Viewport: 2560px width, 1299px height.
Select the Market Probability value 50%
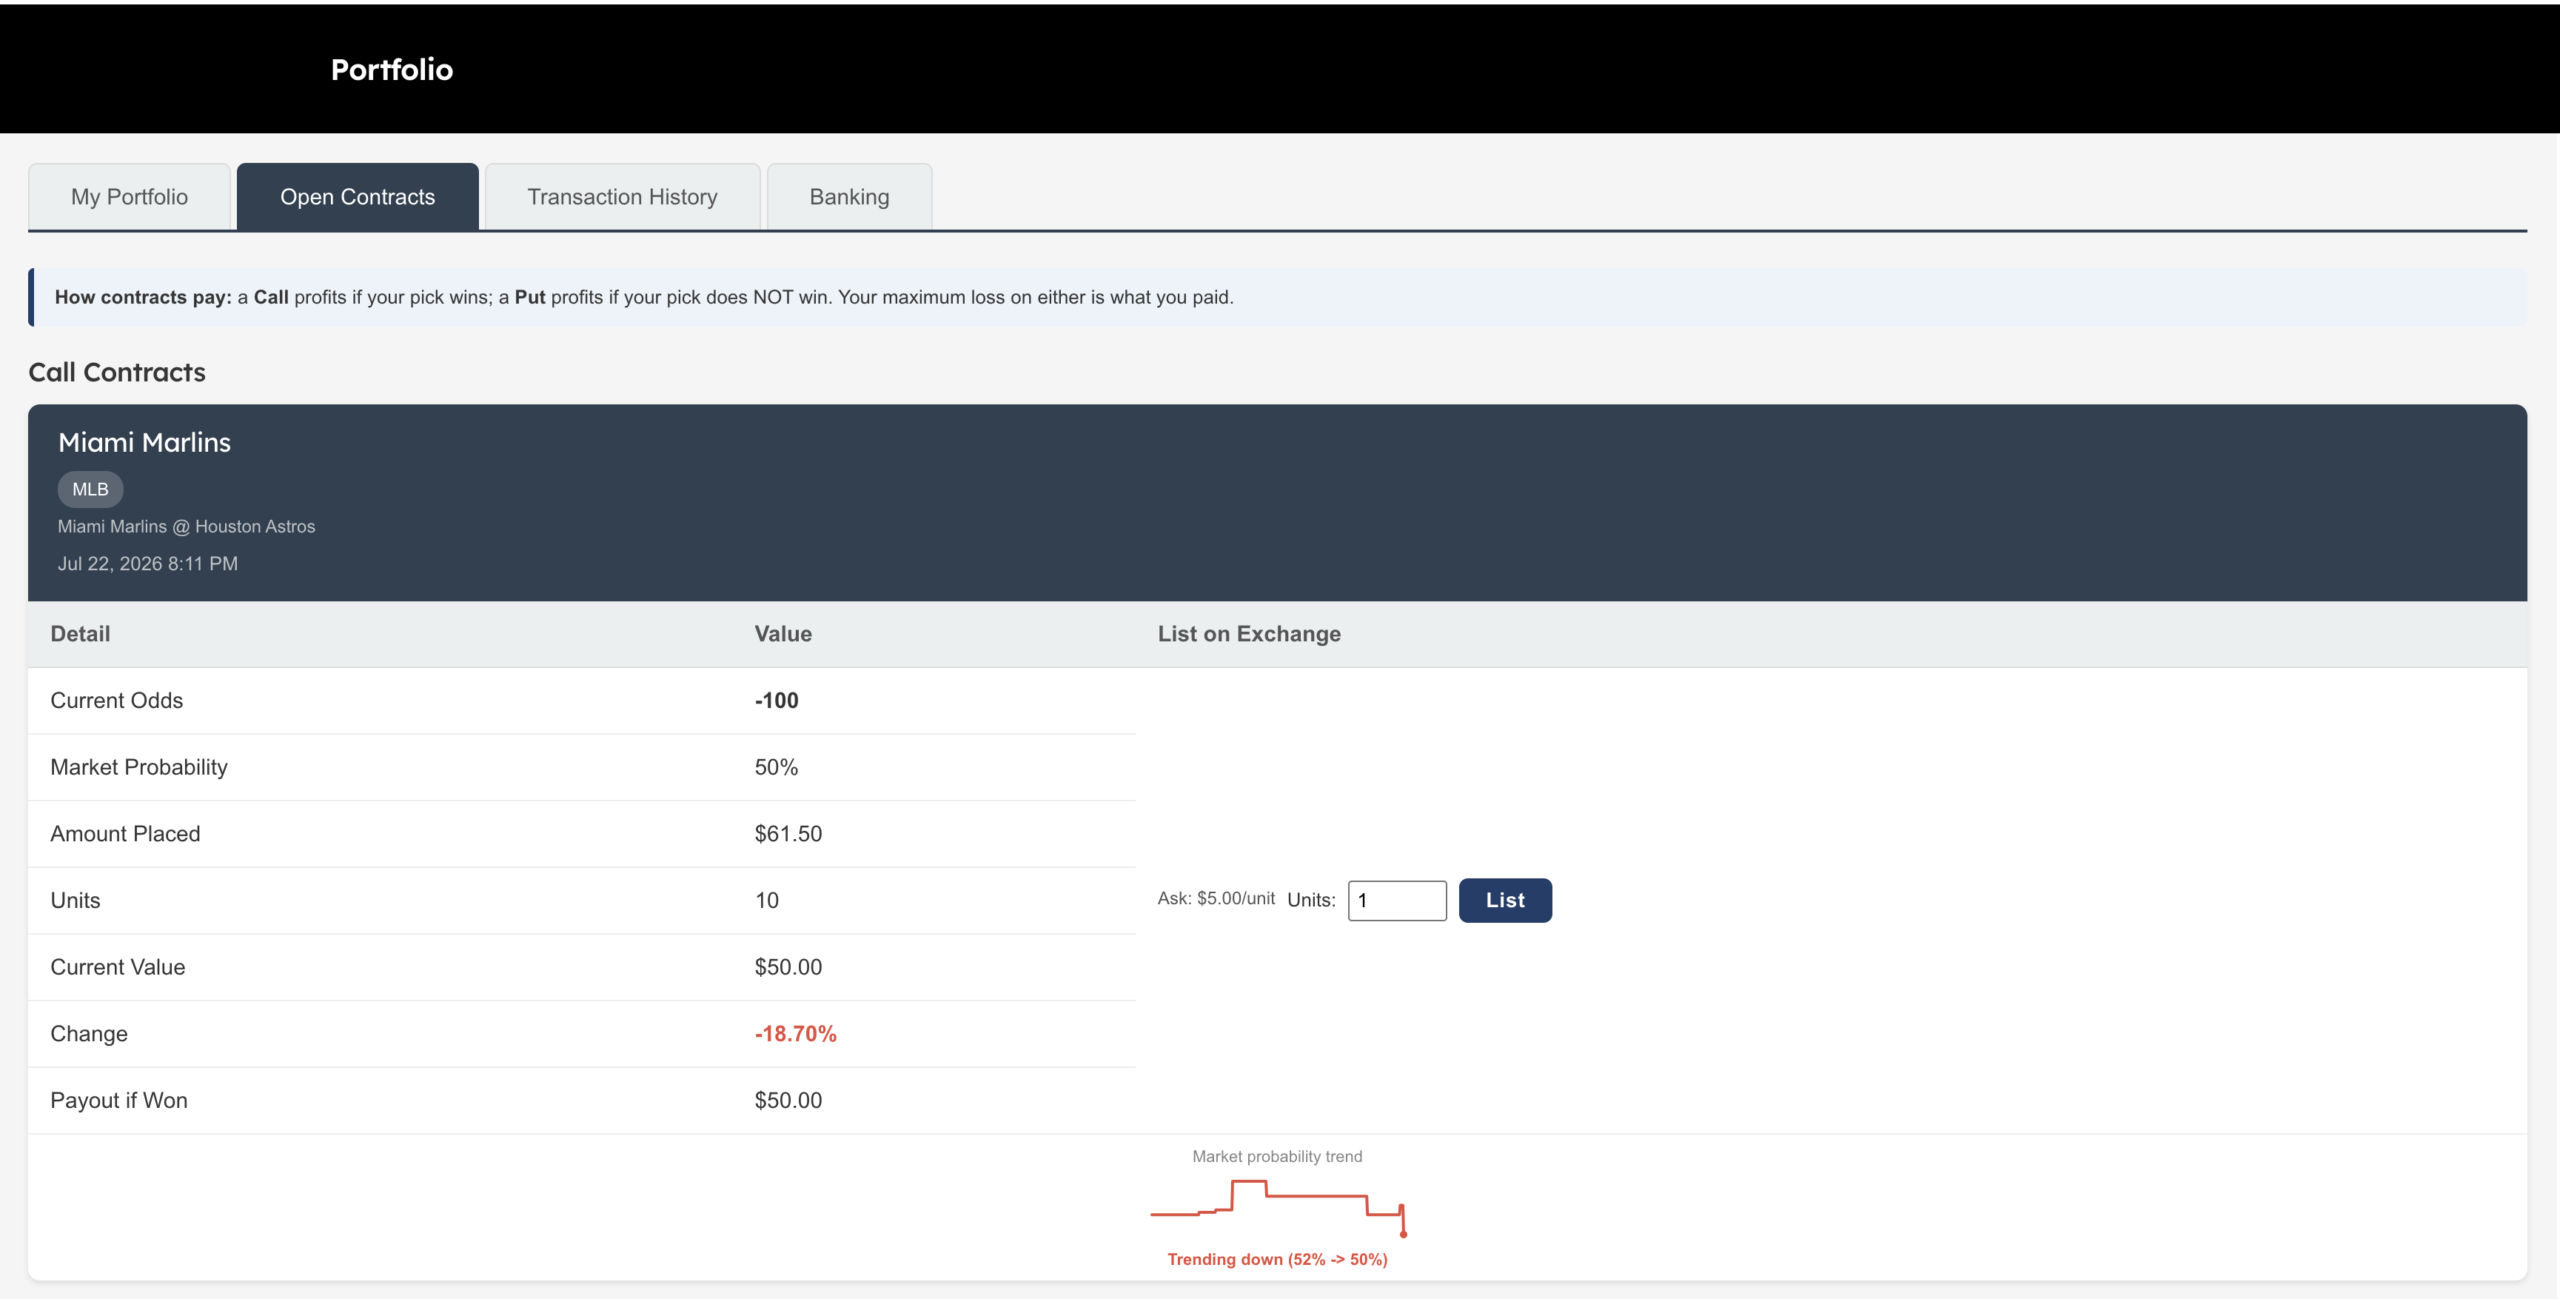(x=776, y=767)
